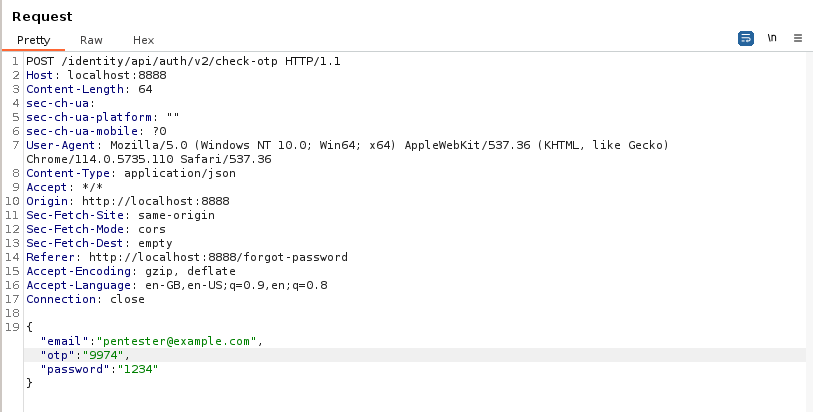Click the Accept-Encoding header line
This screenshot has height=412, width=813.
[x=130, y=271]
